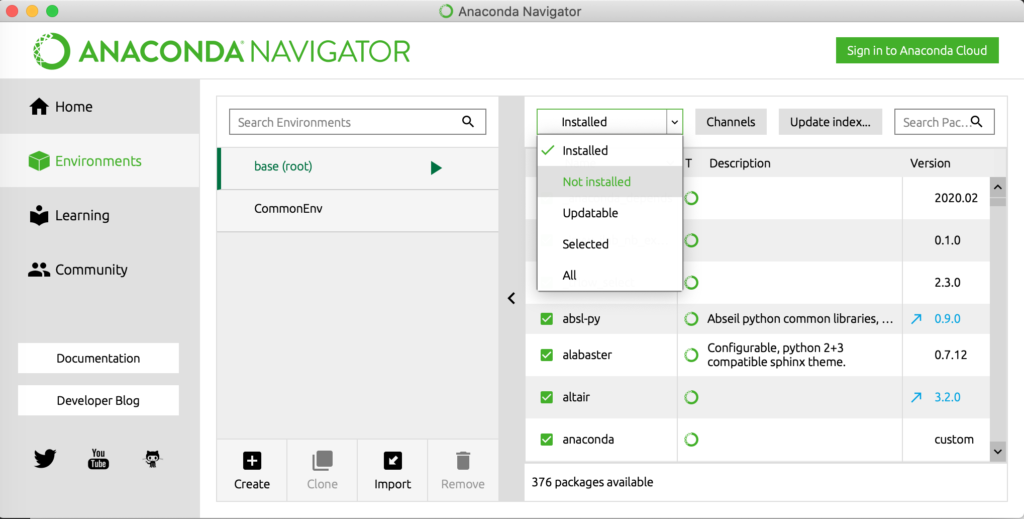Screen dimensions: 1024x519
Task: Import an environment
Action: pos(392,470)
